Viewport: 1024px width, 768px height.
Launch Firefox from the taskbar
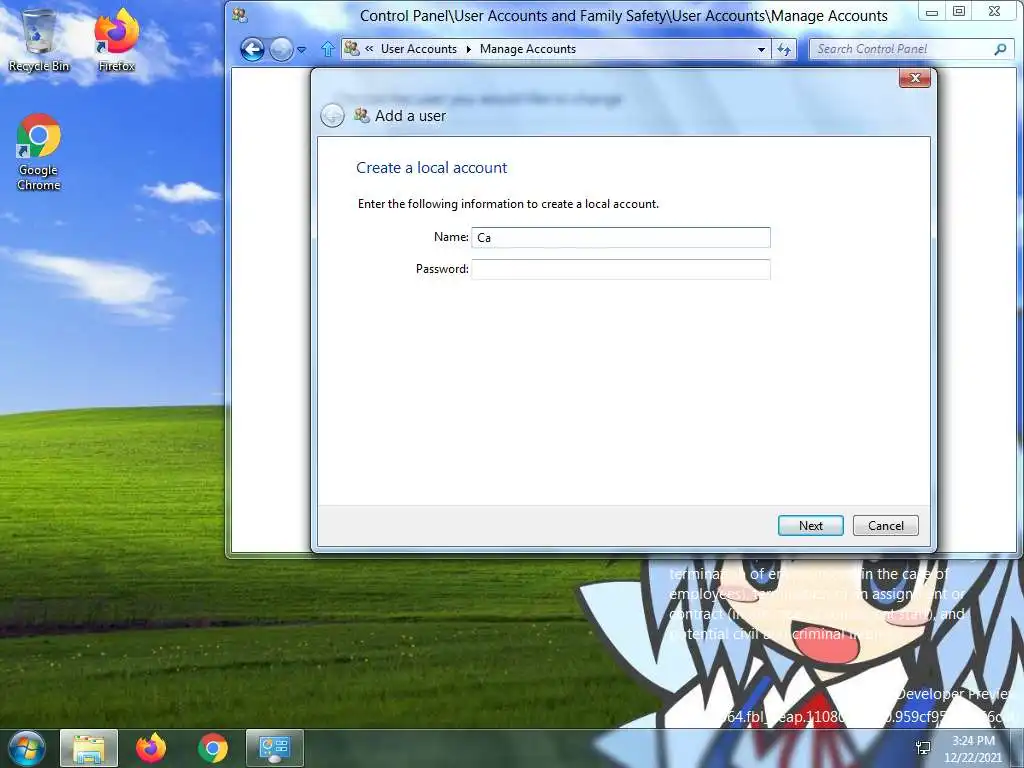(151, 748)
